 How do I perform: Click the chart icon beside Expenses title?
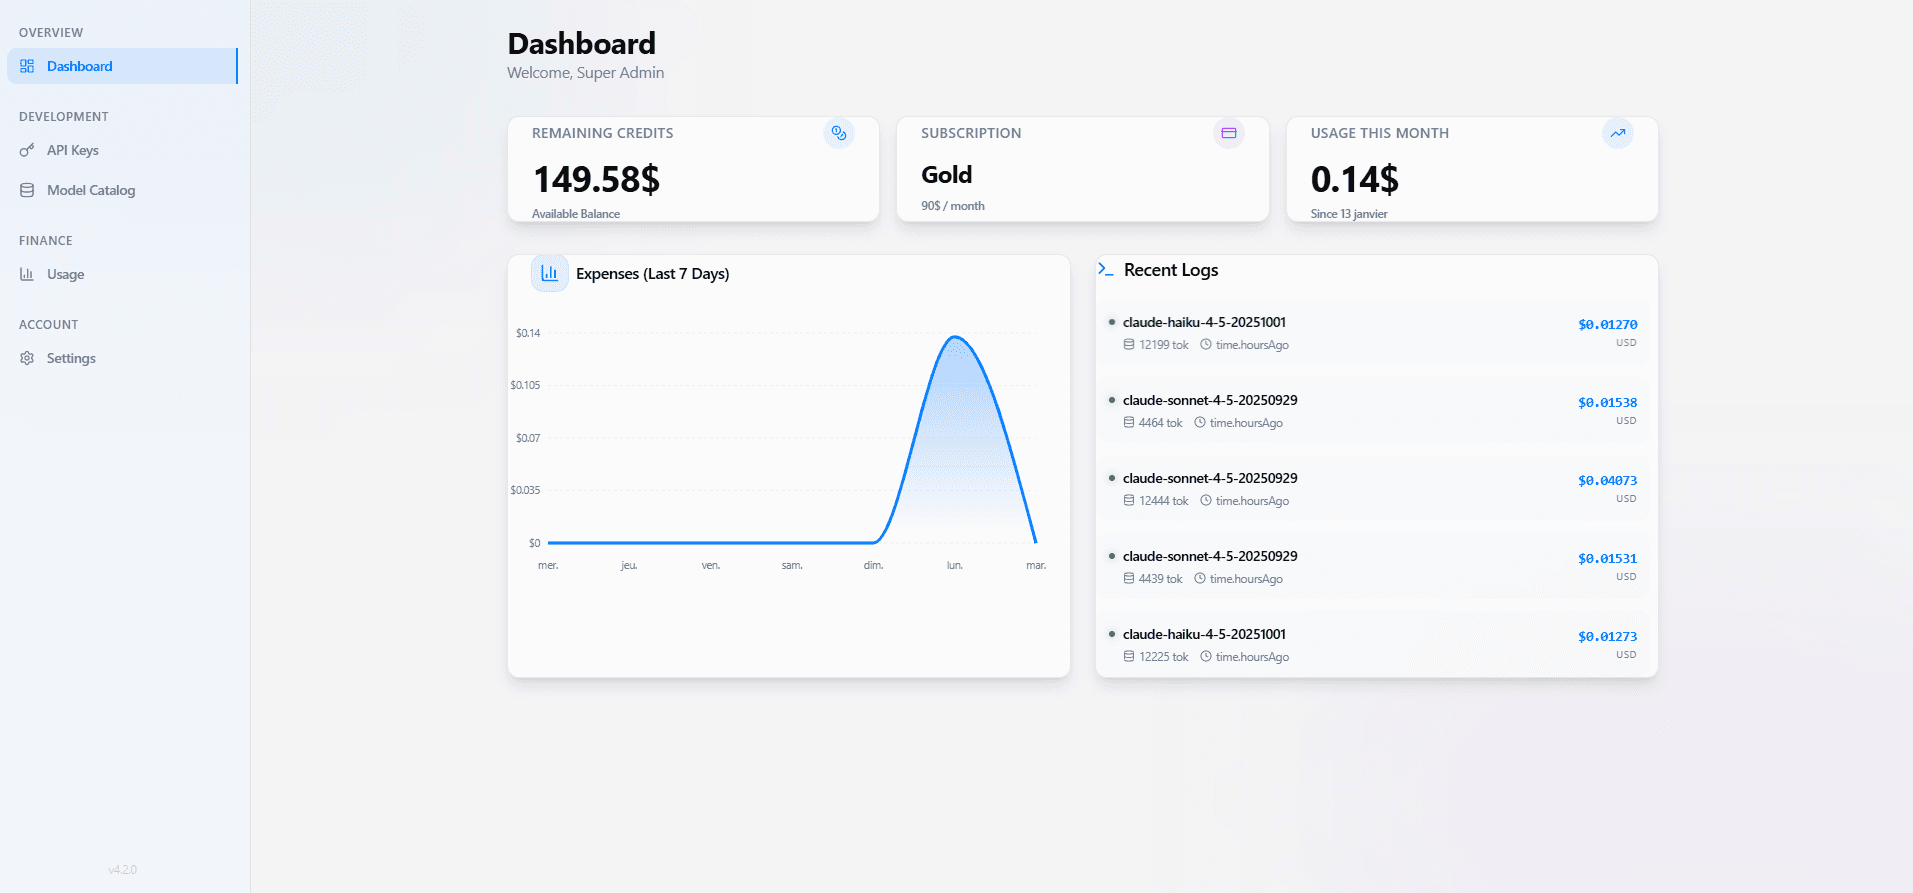coord(550,273)
